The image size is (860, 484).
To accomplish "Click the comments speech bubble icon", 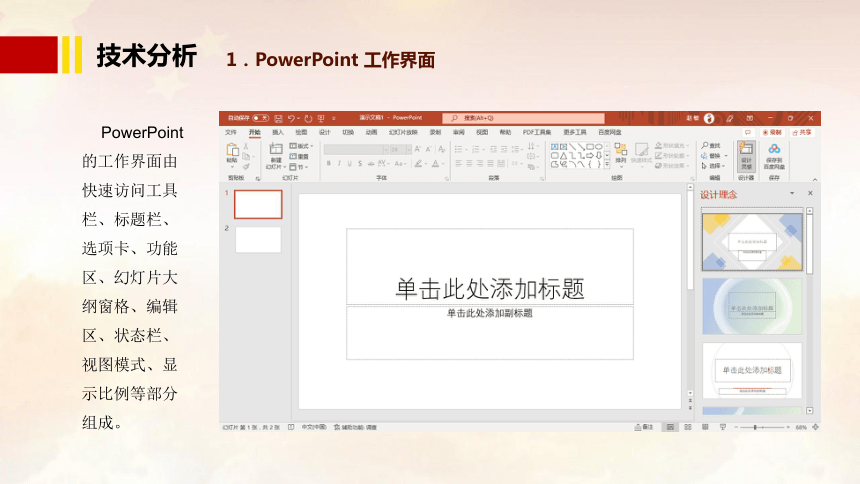I will 748,133.
